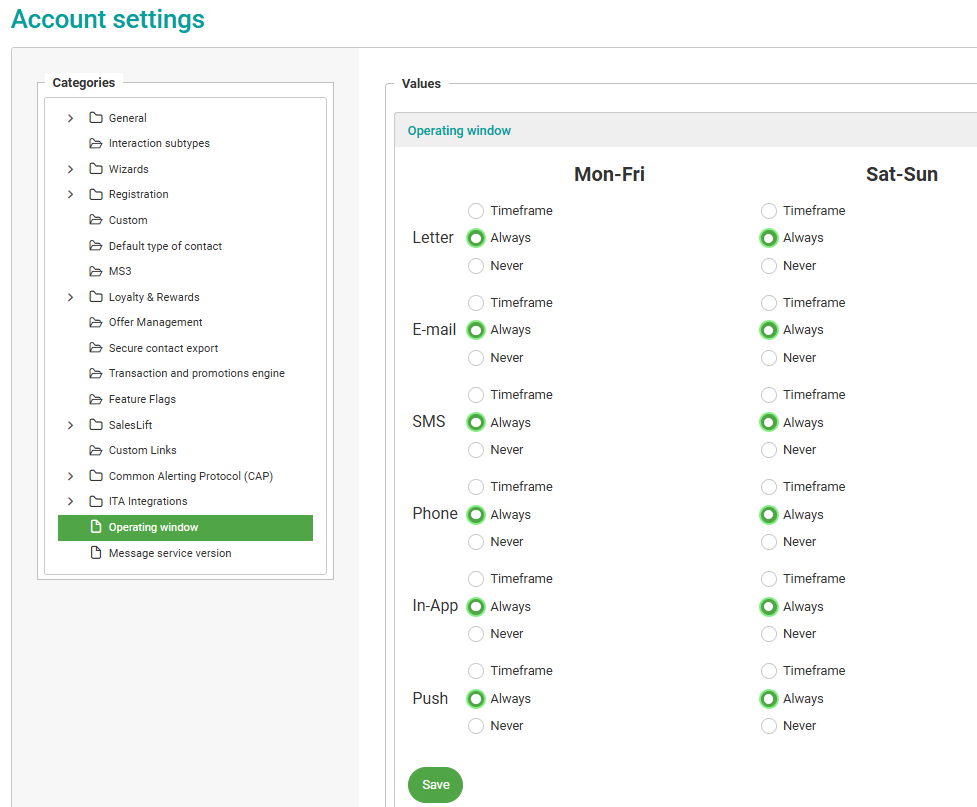The height and width of the screenshot is (807, 977).
Task: Choose Timeframe for SMS on Mon-Fri
Action: pos(476,395)
